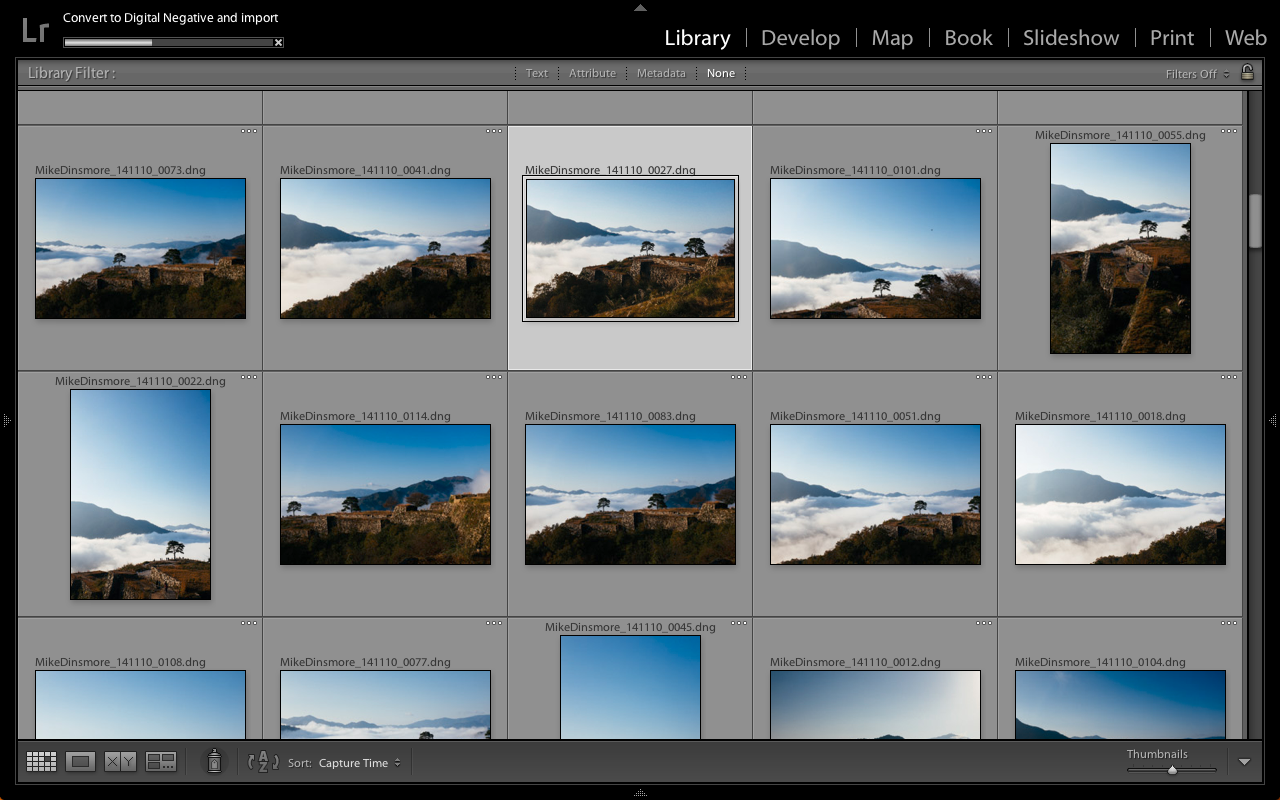
Task: Select thumbnail MikeDinsmore_141110_0108.dng
Action: click(x=140, y=705)
